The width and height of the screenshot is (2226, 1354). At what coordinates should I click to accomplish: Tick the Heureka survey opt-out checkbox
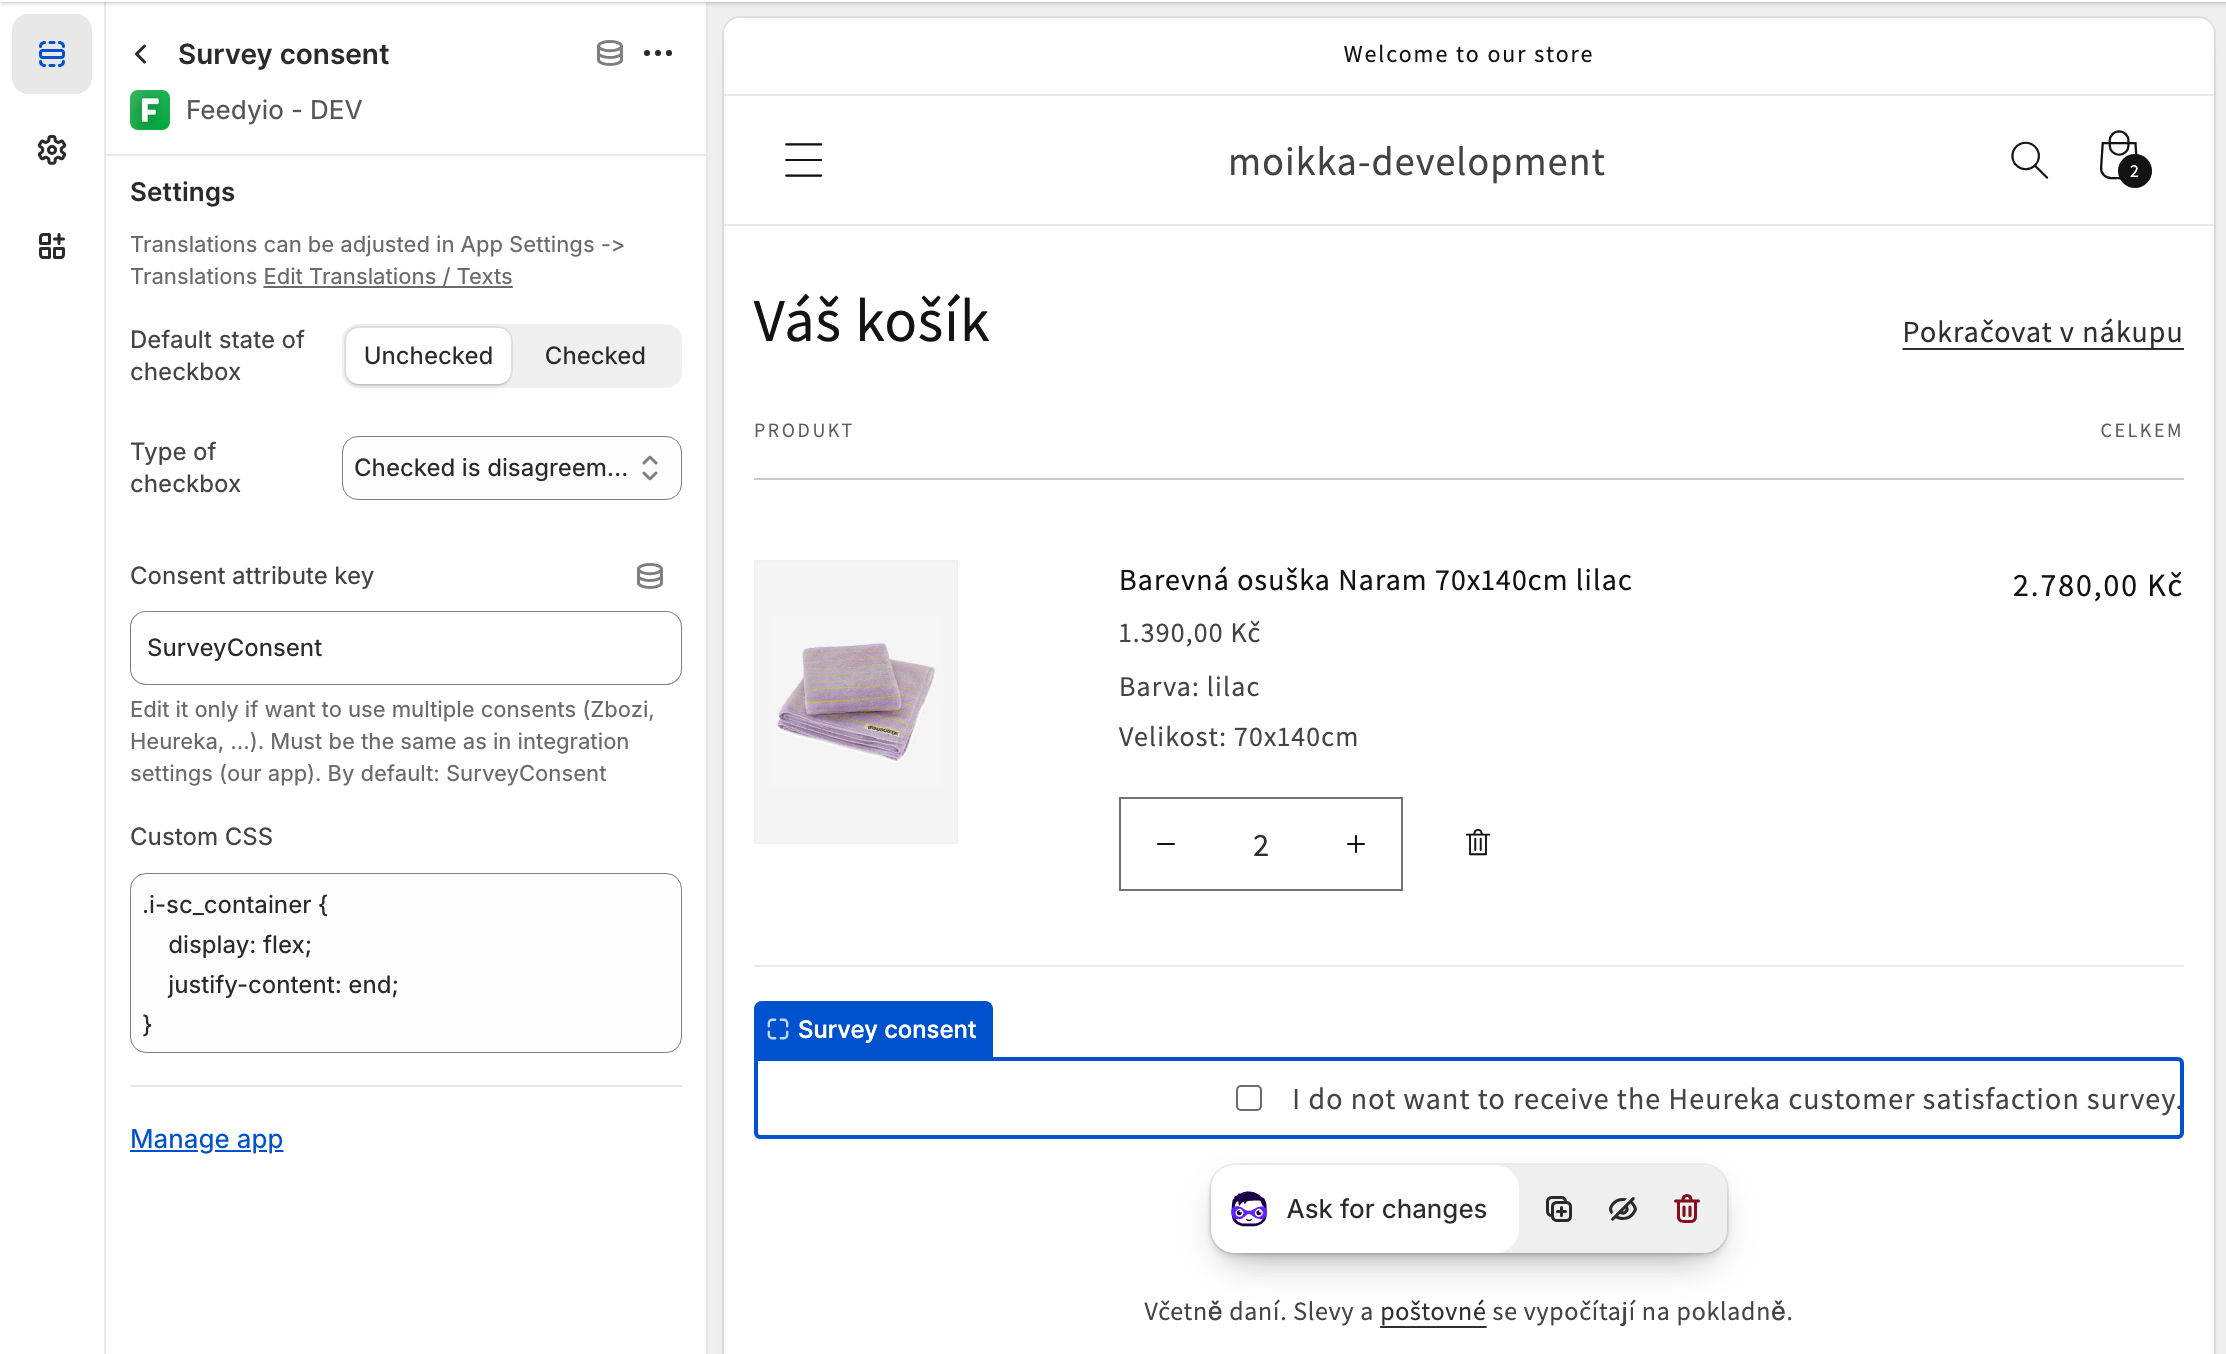coord(1248,1098)
